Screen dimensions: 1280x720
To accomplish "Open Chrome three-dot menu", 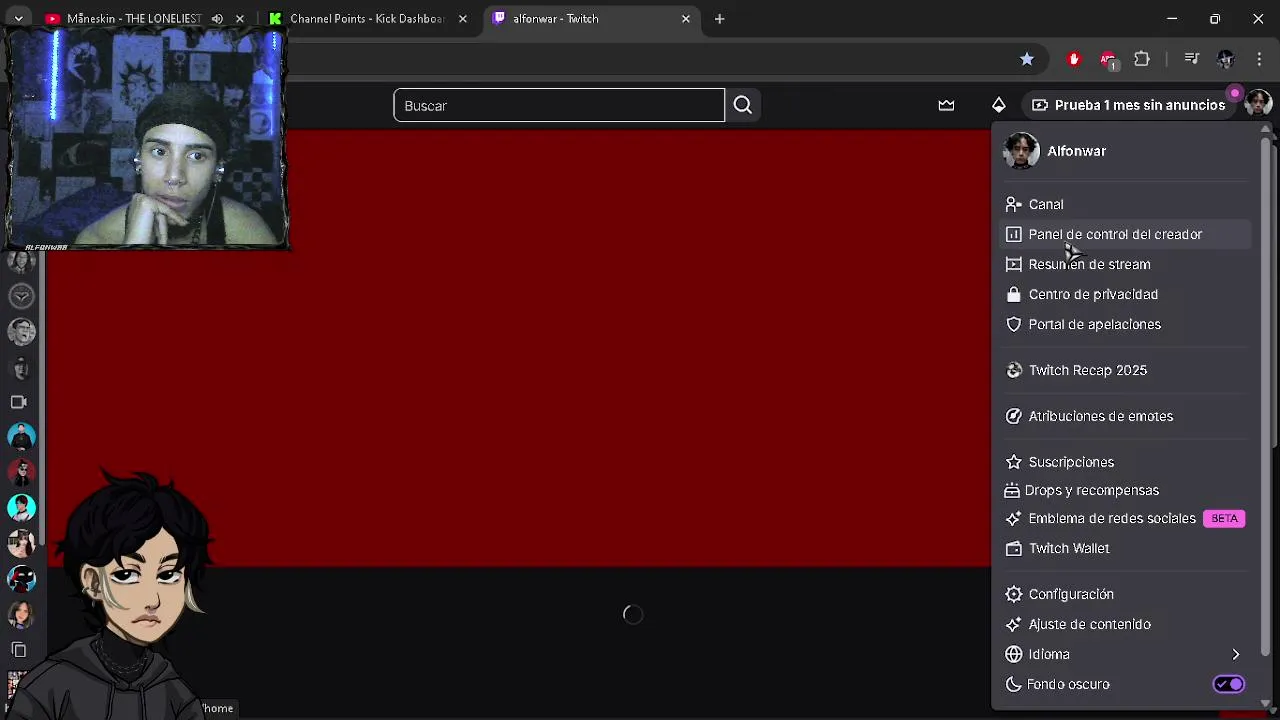I will [x=1259, y=59].
